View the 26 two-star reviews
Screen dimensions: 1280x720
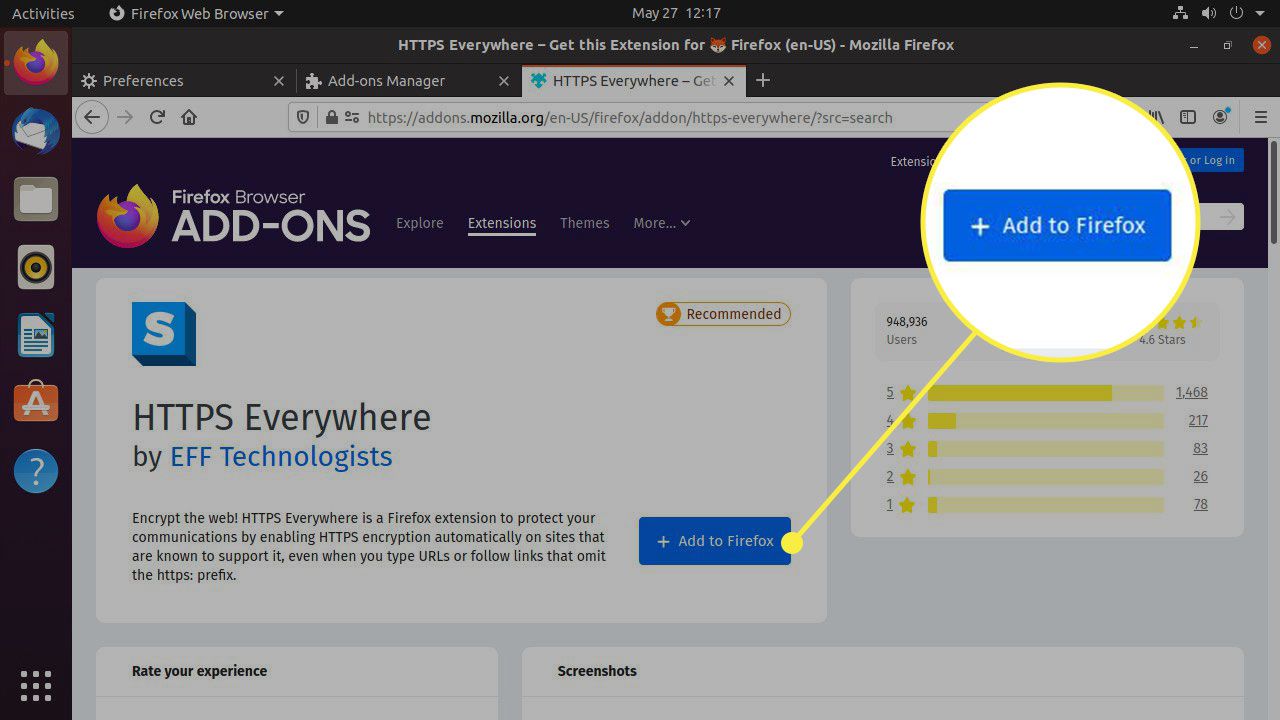pyautogui.click(x=1200, y=476)
